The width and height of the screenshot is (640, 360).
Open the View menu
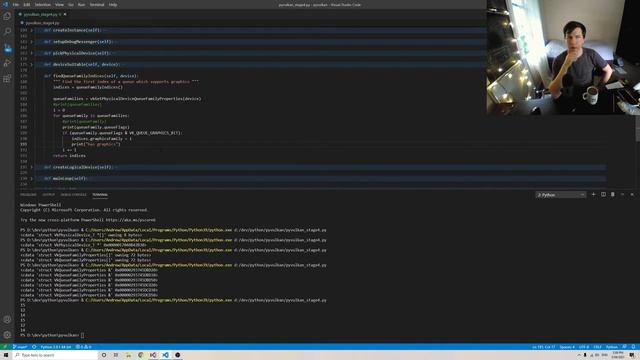[59, 4]
